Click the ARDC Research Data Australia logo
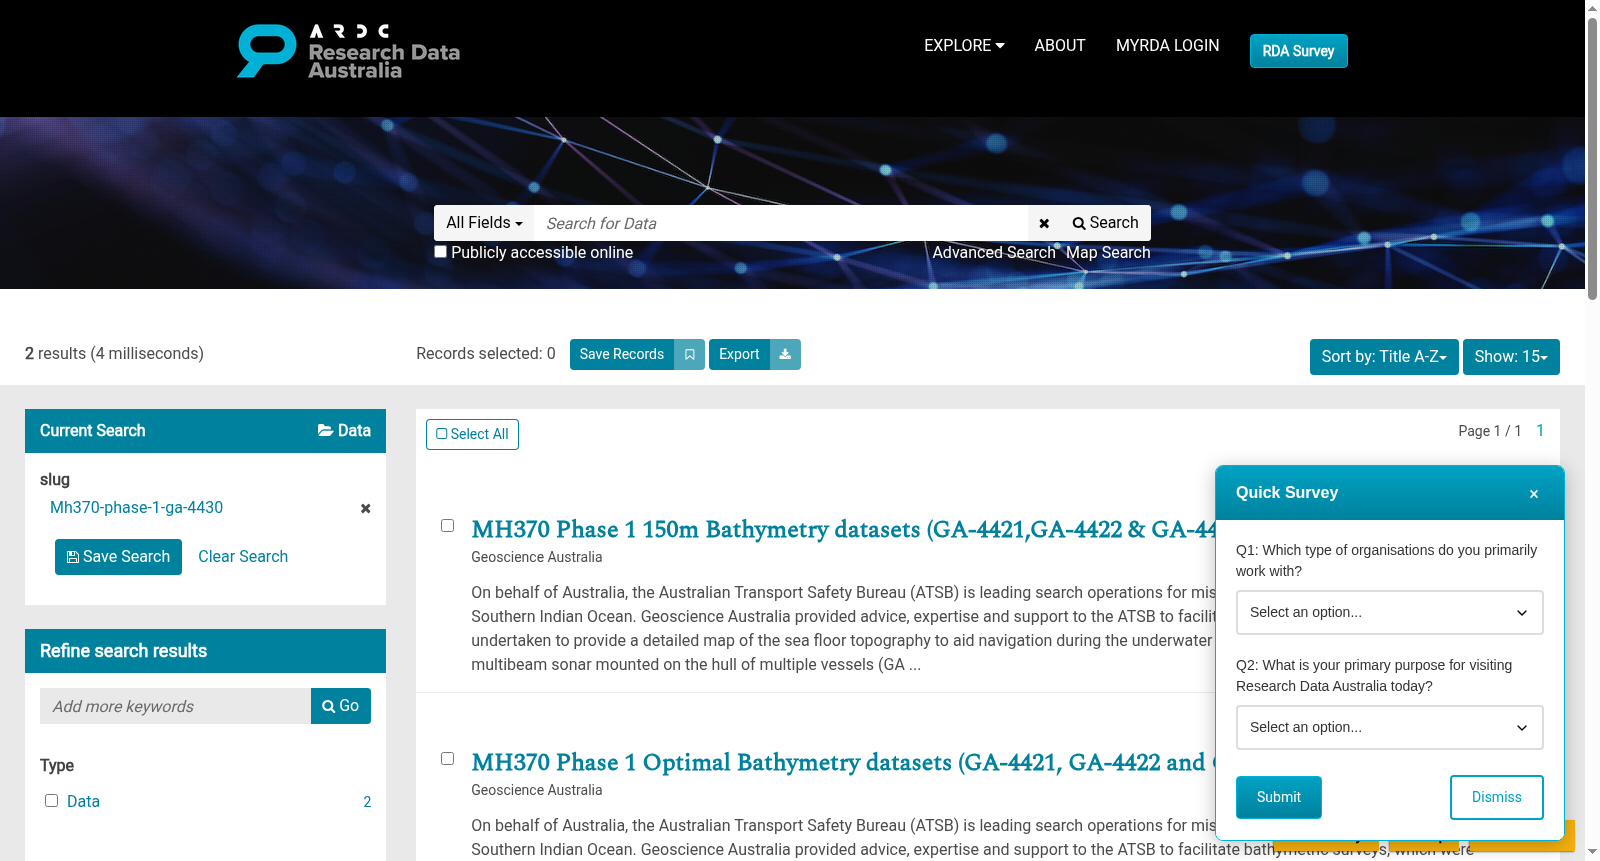 coord(348,51)
